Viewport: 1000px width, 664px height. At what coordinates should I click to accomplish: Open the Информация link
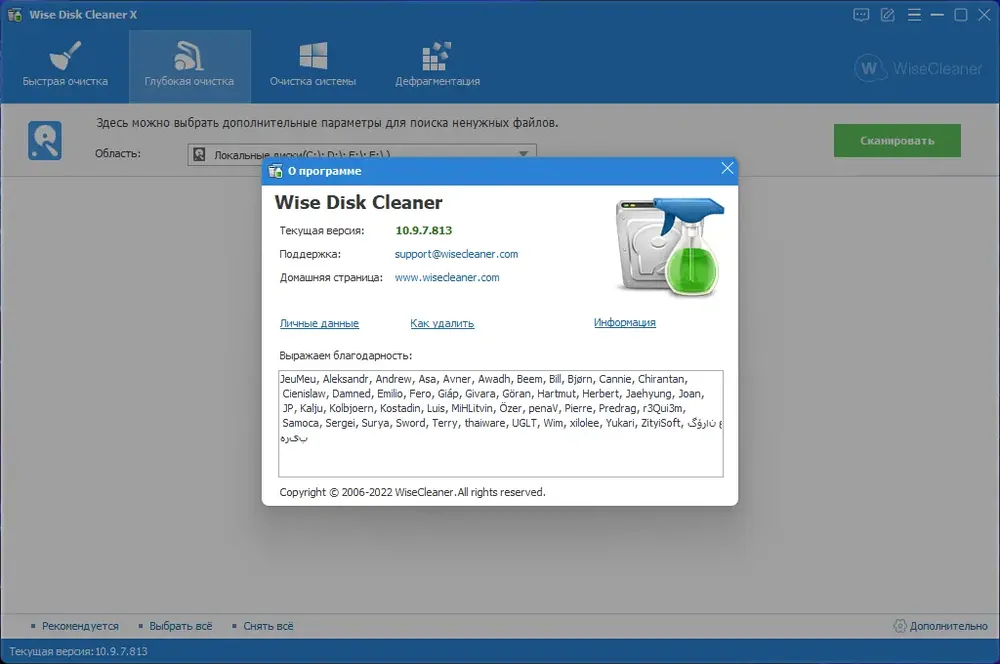tap(624, 323)
